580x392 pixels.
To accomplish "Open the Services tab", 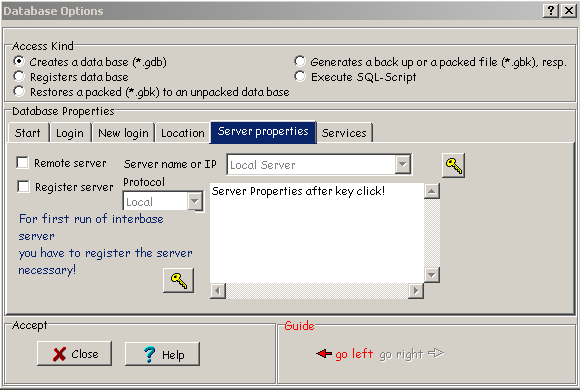I will pyautogui.click(x=344, y=133).
